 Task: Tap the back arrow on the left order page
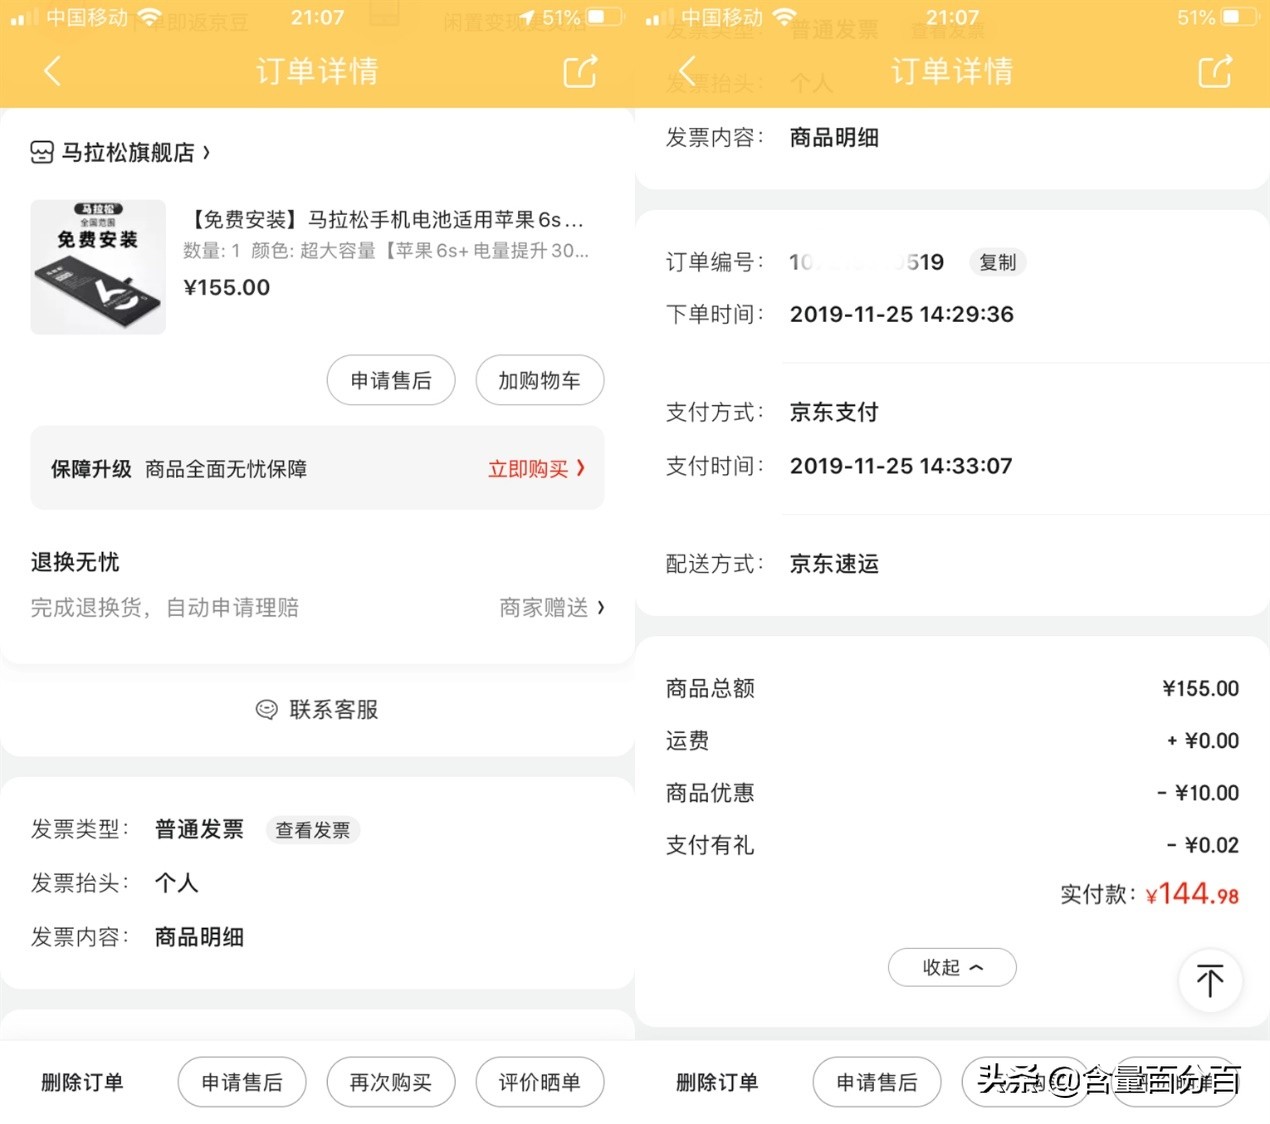tap(52, 71)
